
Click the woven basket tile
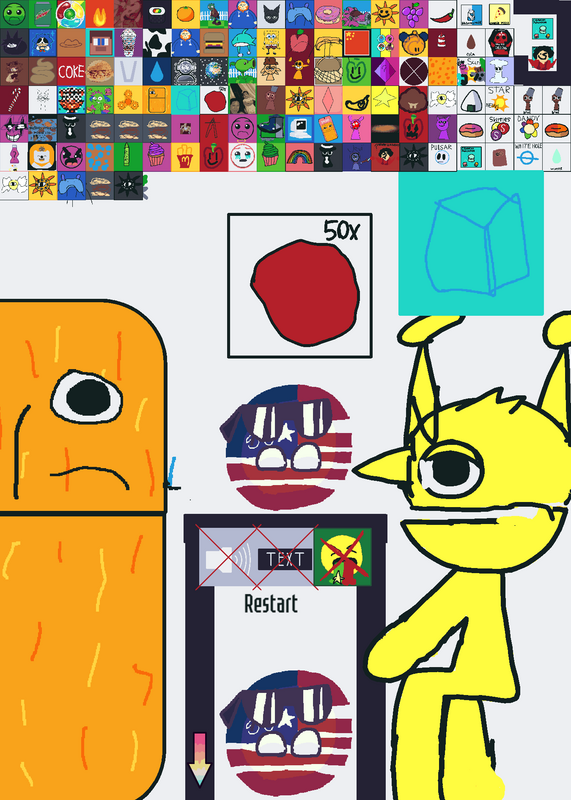click(x=328, y=71)
